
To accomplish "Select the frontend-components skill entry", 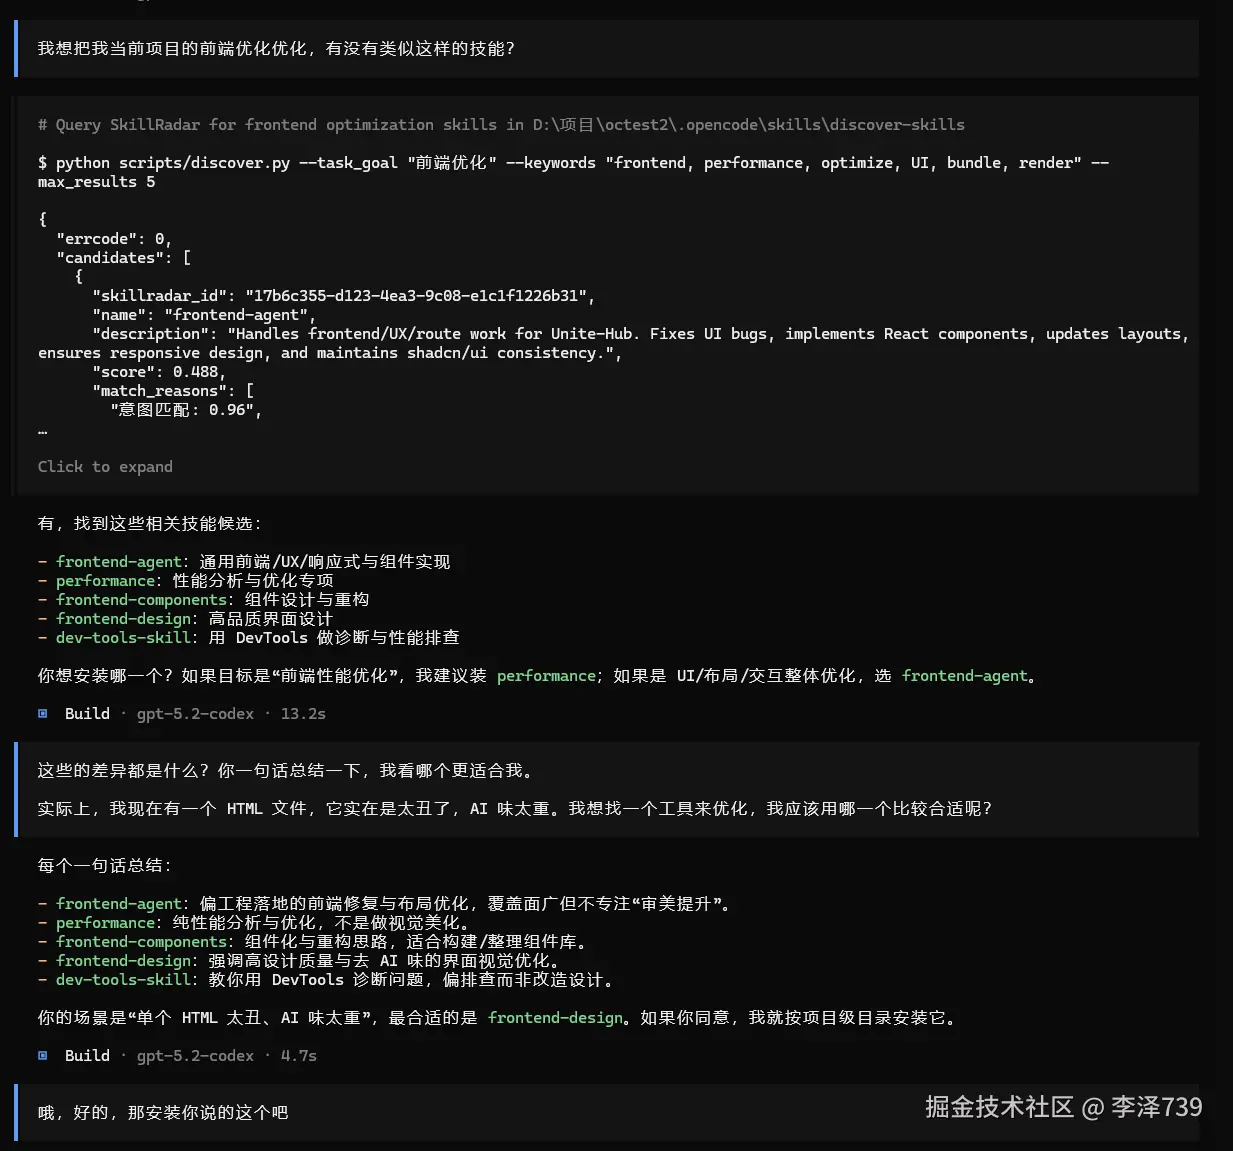I will click(x=141, y=599).
